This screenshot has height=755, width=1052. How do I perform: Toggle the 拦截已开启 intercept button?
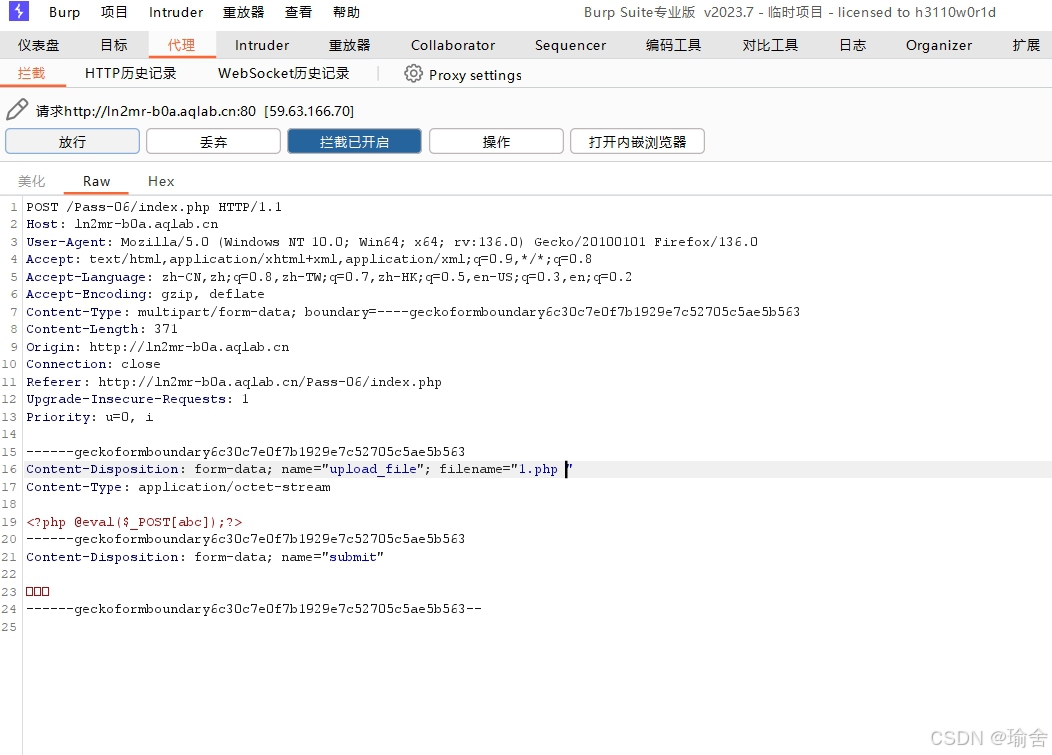[354, 142]
